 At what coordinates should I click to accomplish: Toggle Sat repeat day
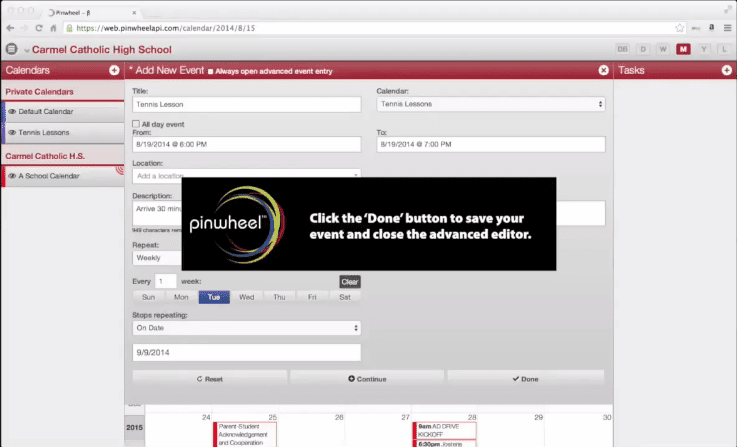tap(345, 297)
